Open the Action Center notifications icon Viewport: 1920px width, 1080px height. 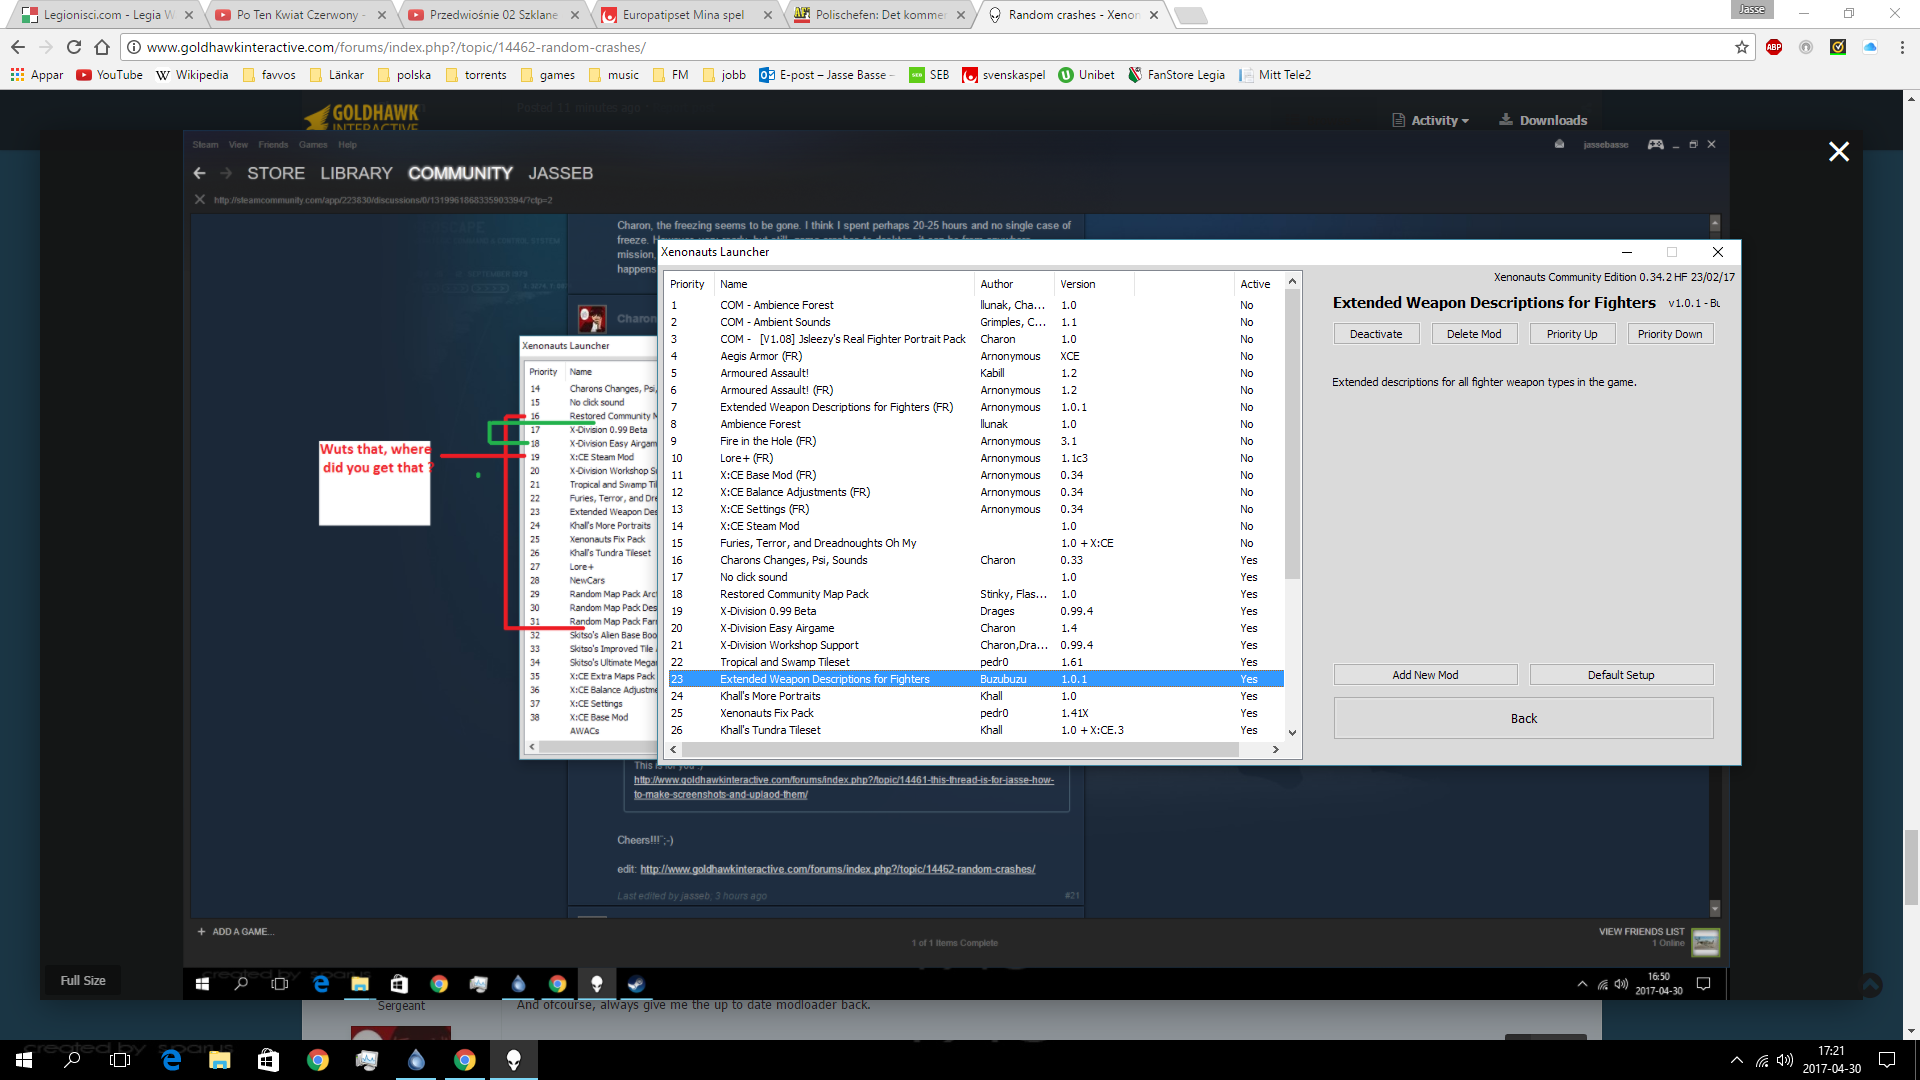click(x=1887, y=1060)
